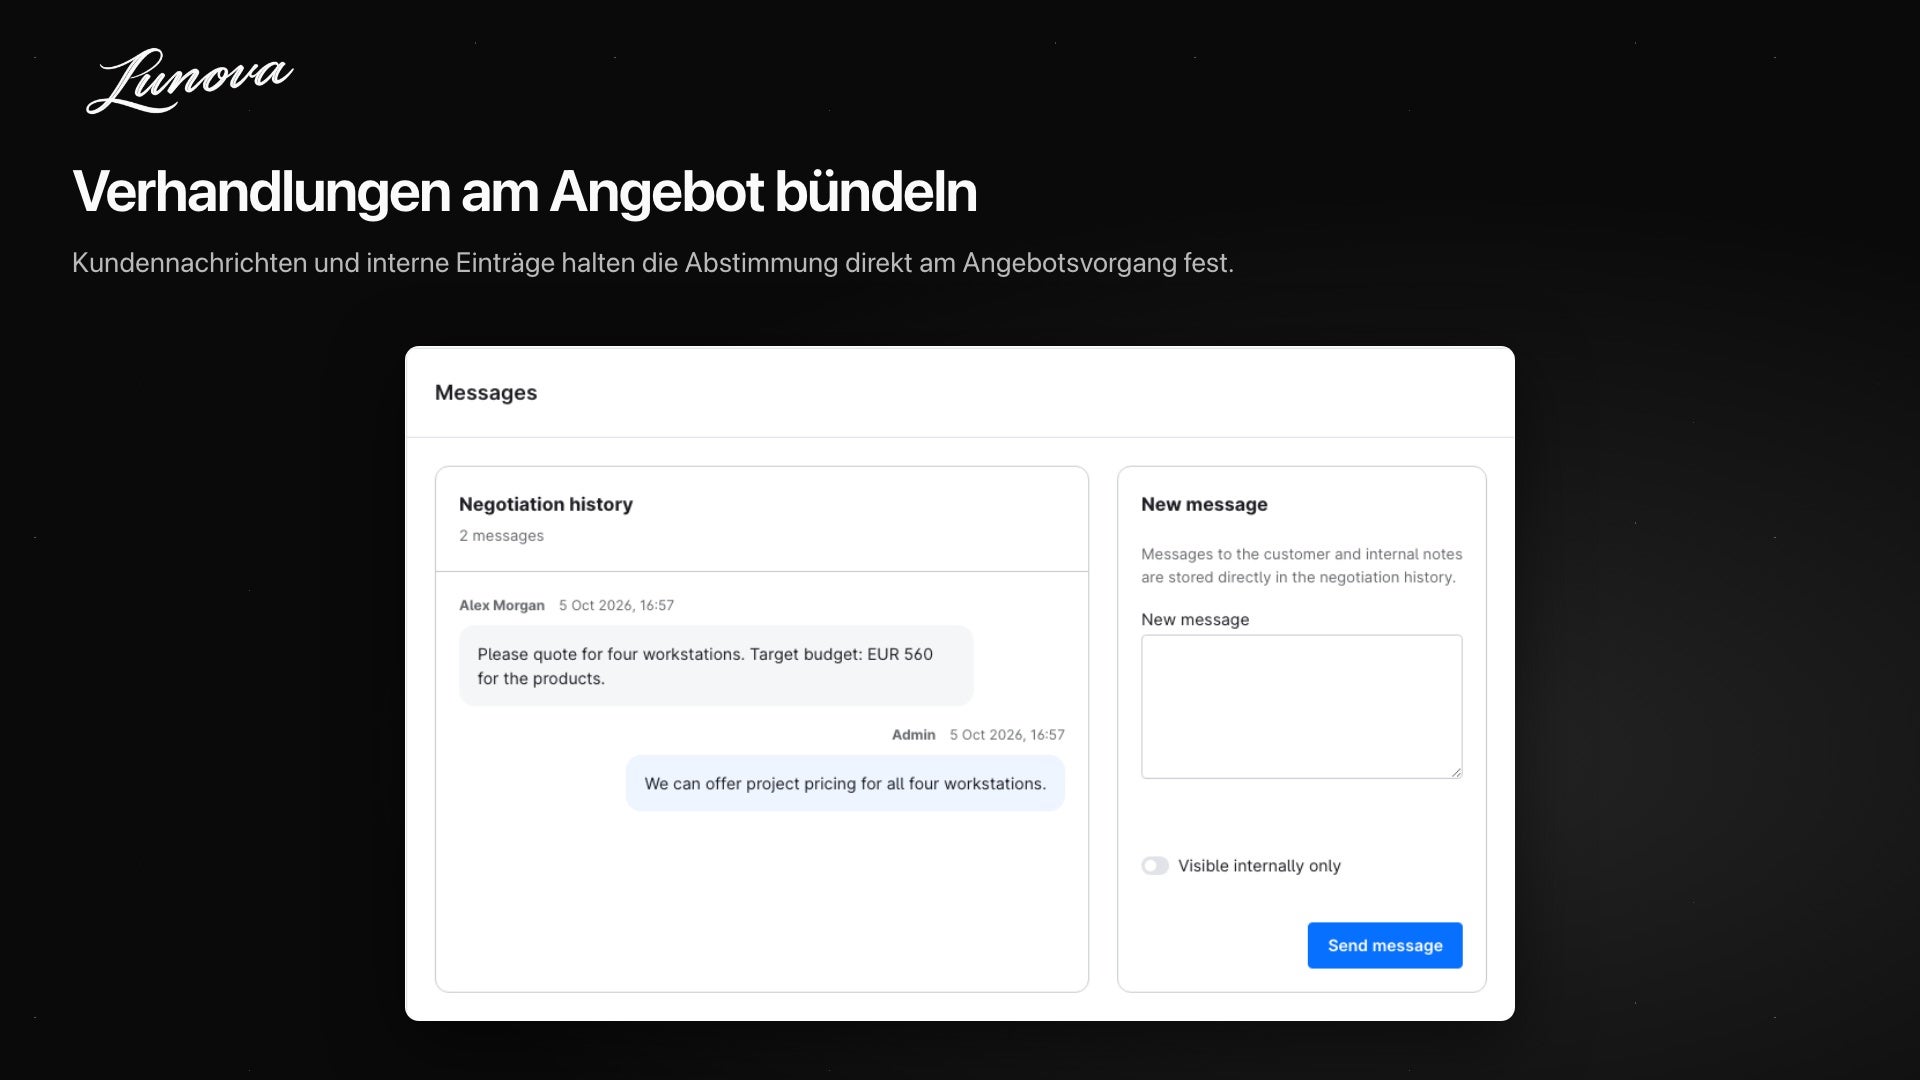Select the 'We can offer project pricing' reply bubble
The height and width of the screenshot is (1080, 1920).
click(x=845, y=783)
